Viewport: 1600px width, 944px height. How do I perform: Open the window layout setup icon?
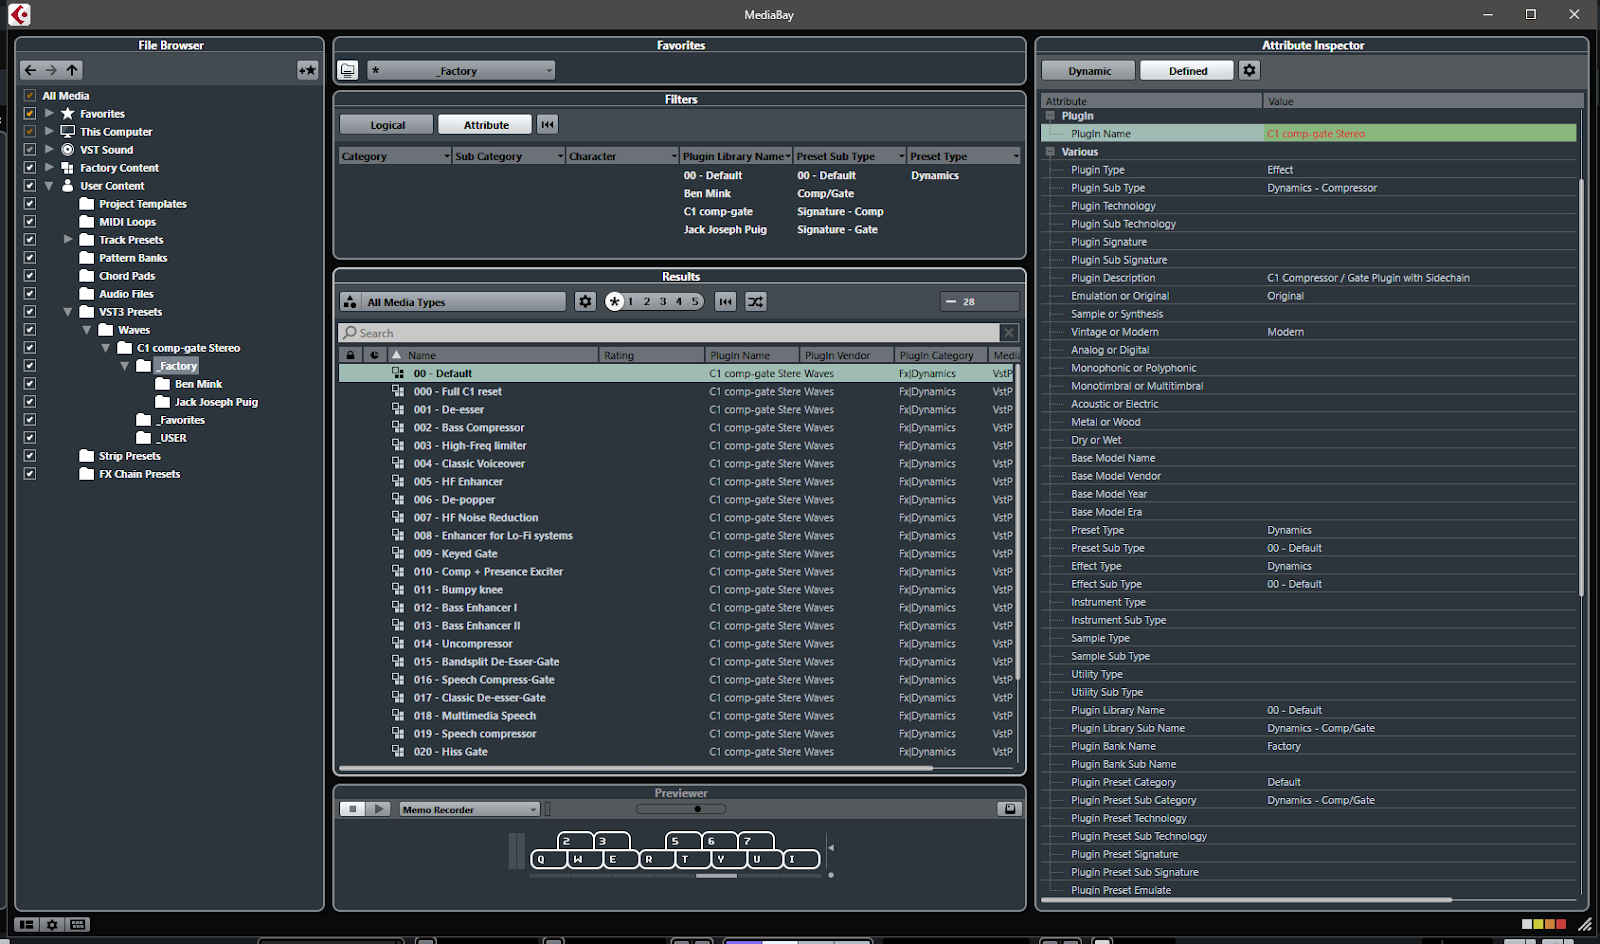click(x=27, y=925)
